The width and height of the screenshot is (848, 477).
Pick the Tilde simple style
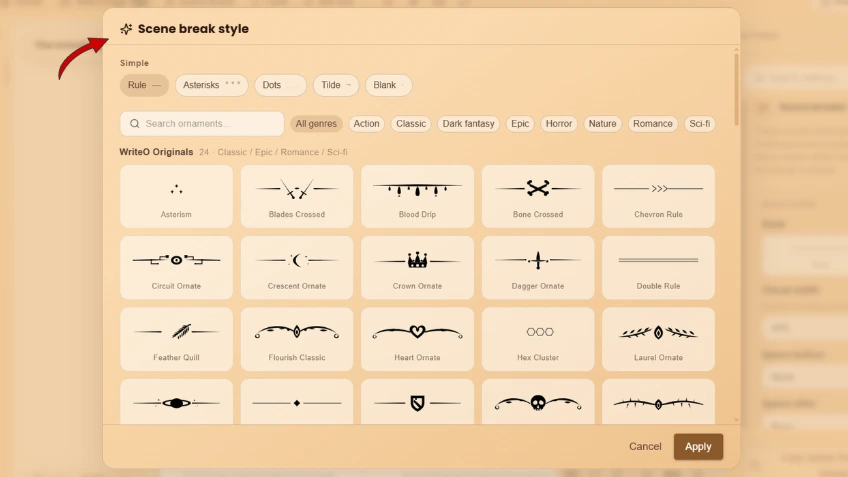coord(336,85)
